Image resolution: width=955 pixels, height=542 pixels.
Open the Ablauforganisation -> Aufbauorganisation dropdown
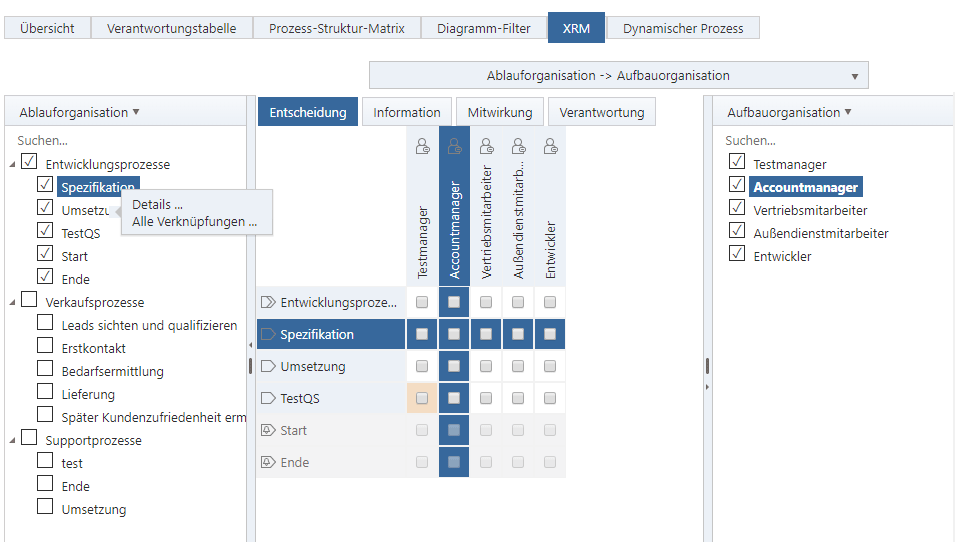(x=618, y=76)
